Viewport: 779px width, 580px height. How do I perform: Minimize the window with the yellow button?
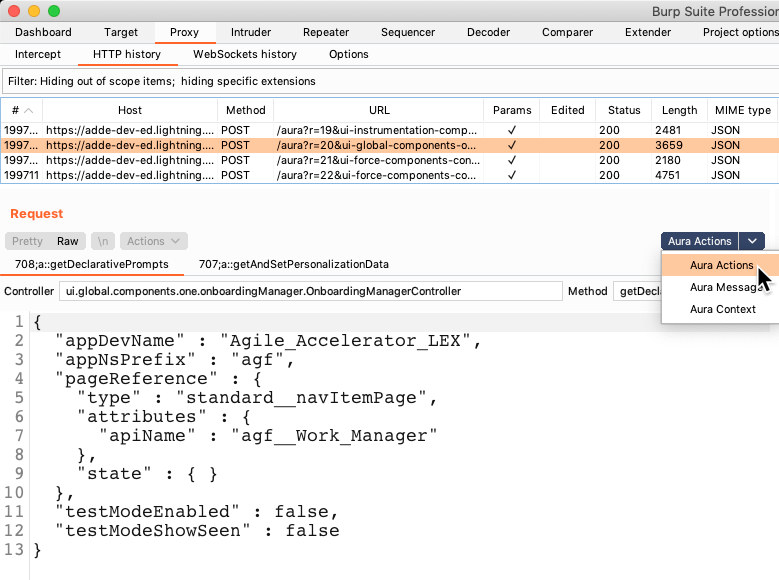pos(34,11)
